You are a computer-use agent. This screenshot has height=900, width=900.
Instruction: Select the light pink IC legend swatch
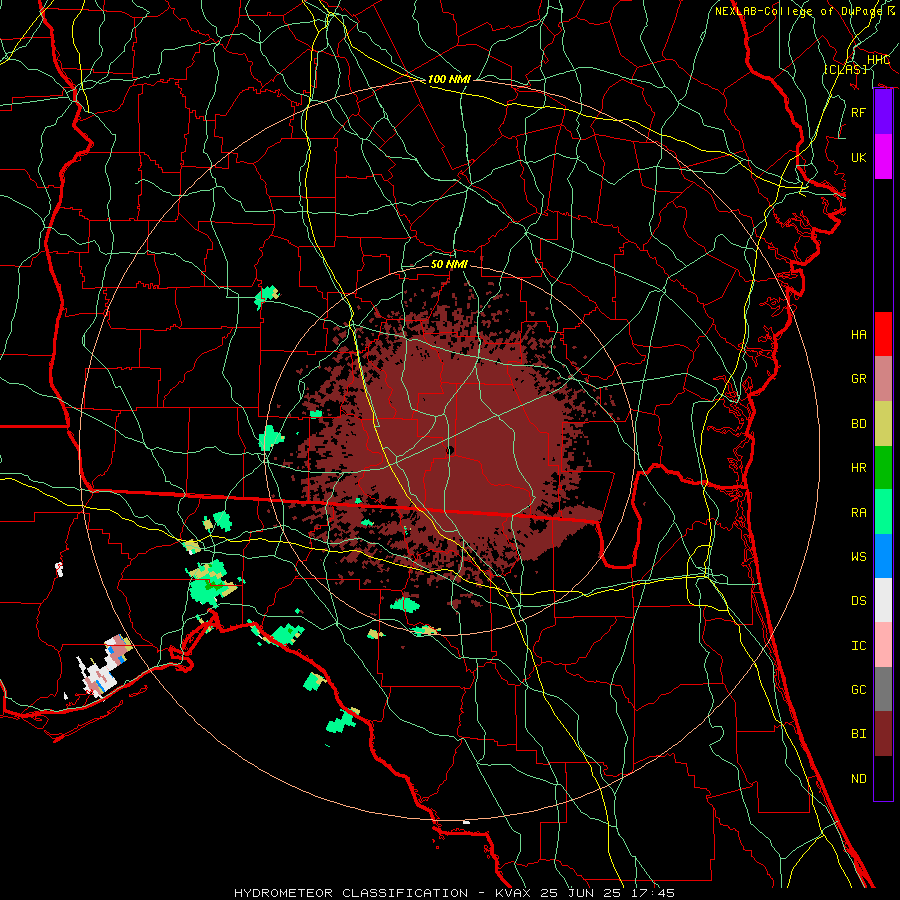coord(883,645)
